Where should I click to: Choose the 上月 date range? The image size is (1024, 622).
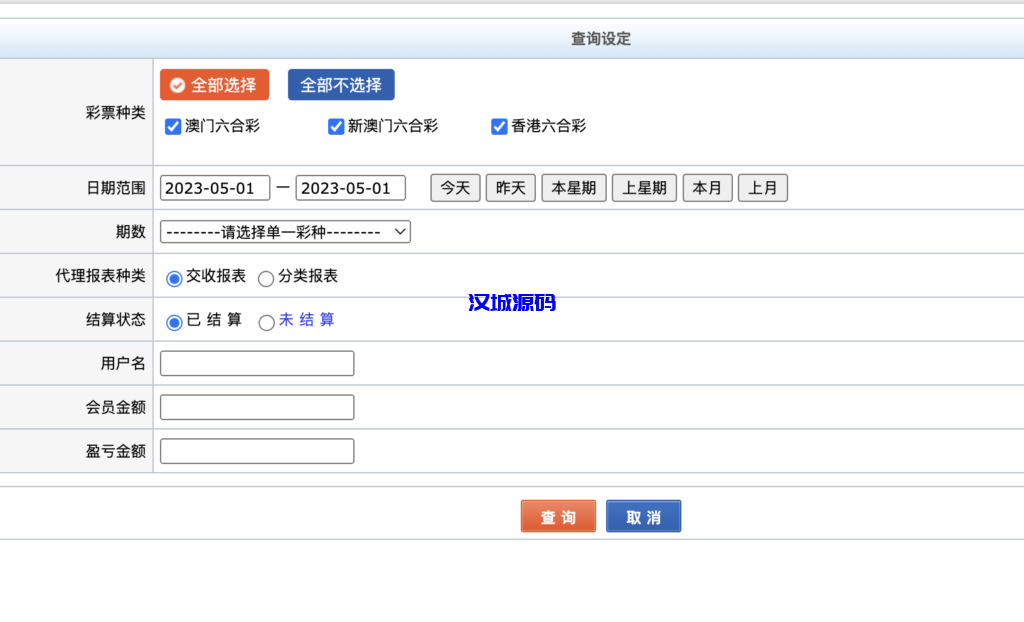(x=762, y=187)
